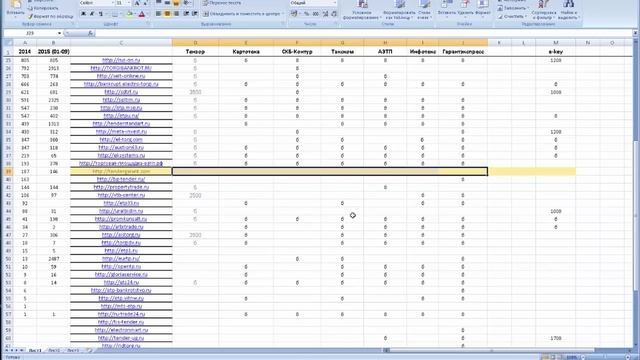Open the Clear (Очистить) dropdown
The image size is (640, 360).
click(x=513, y=16)
